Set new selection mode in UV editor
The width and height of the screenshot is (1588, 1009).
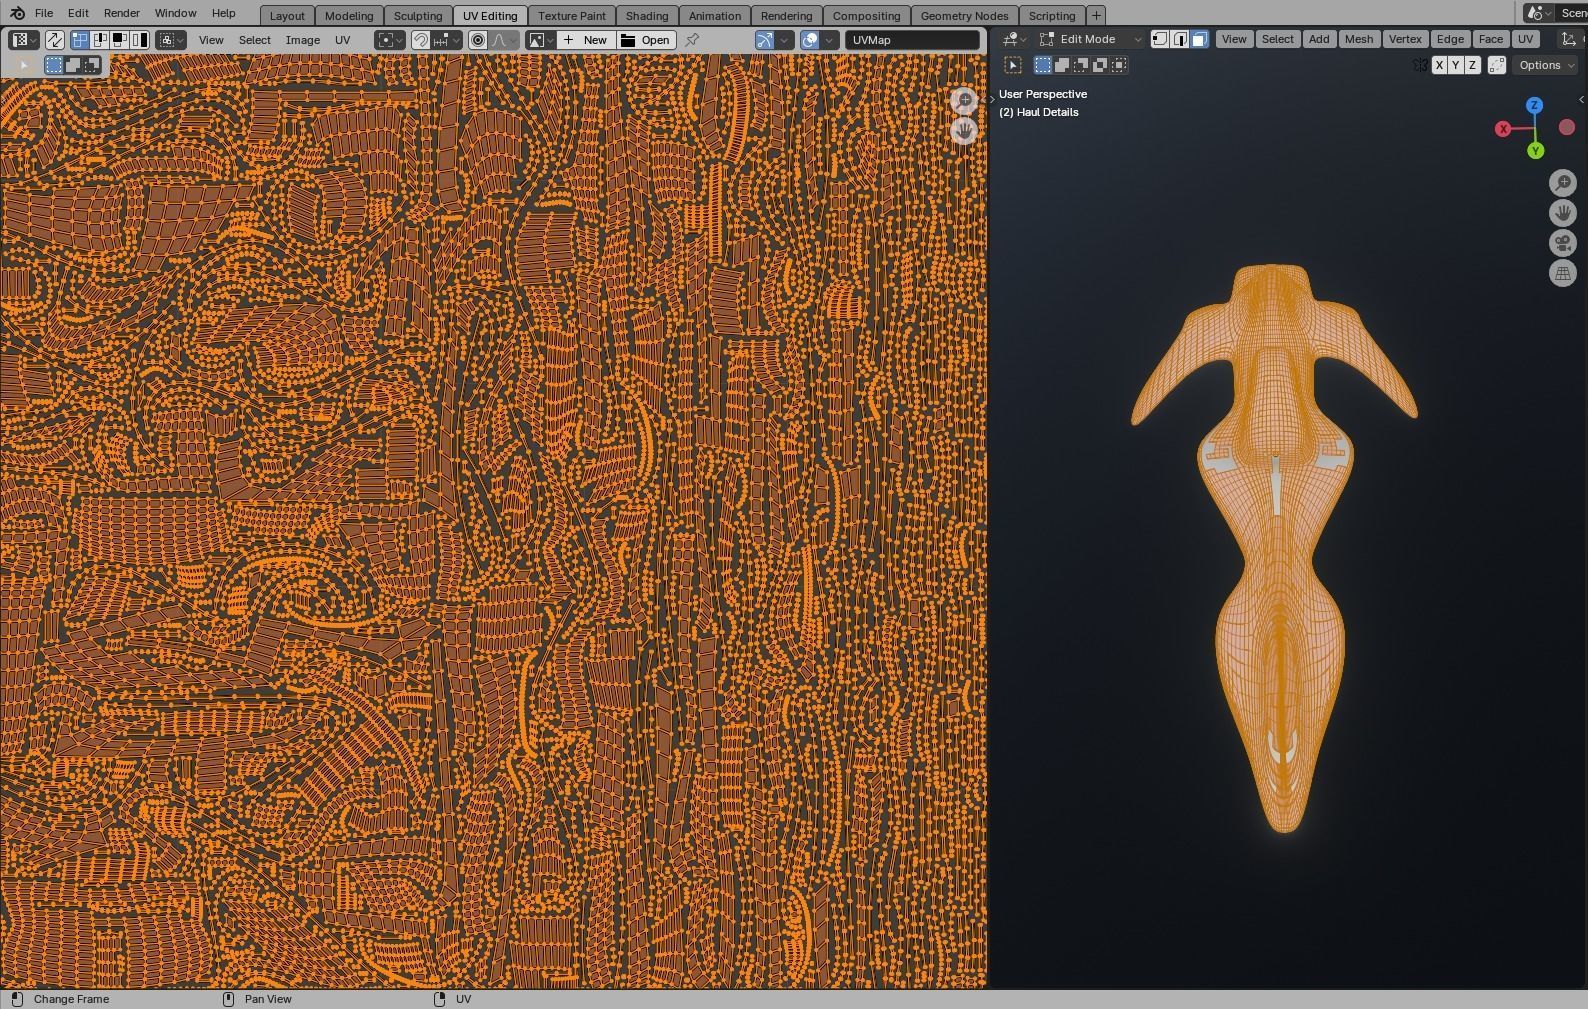pos(54,65)
